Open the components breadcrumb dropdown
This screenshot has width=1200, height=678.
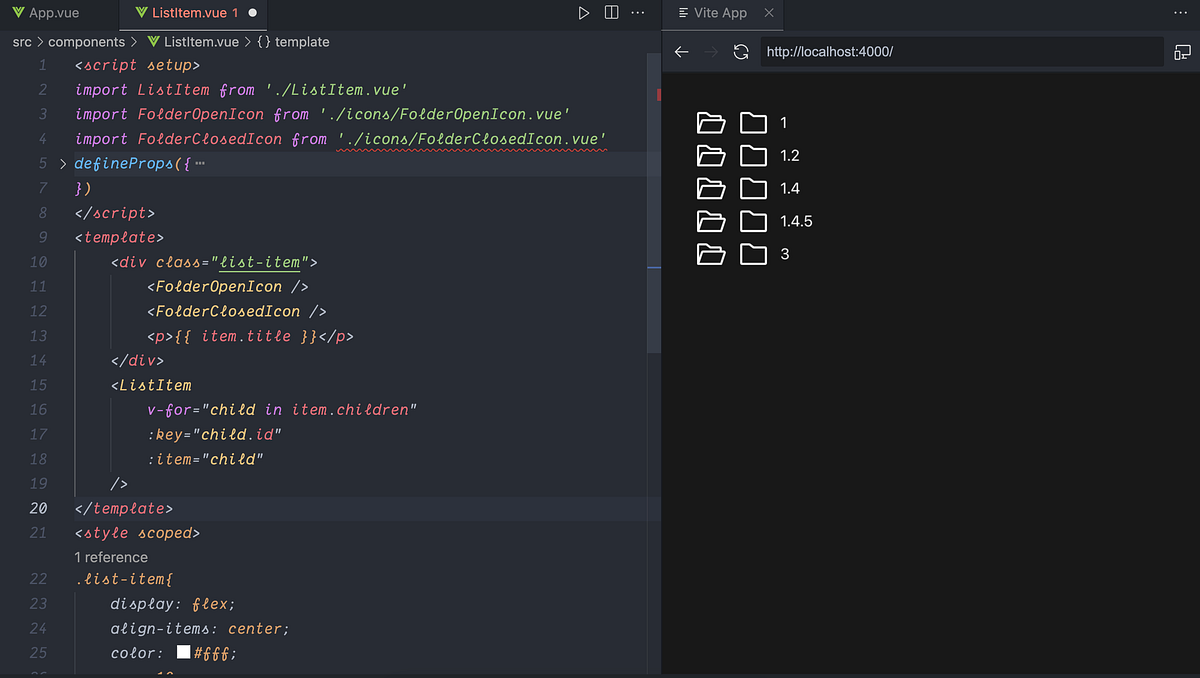point(87,42)
